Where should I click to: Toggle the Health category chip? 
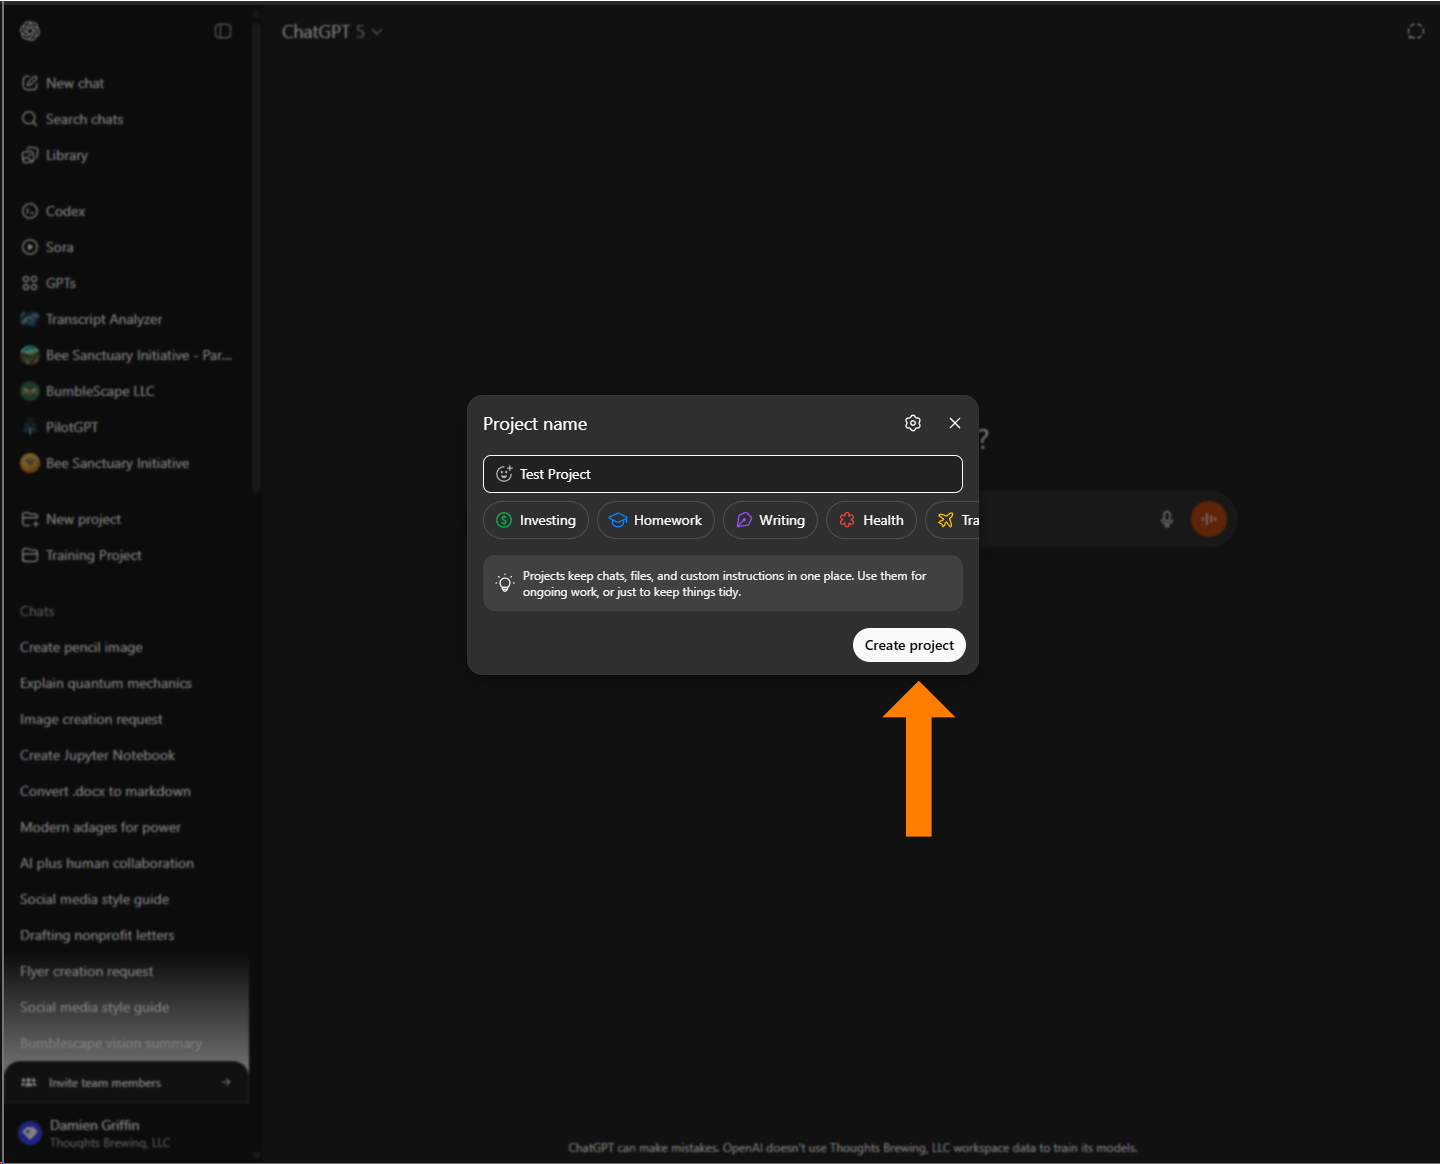(x=871, y=520)
